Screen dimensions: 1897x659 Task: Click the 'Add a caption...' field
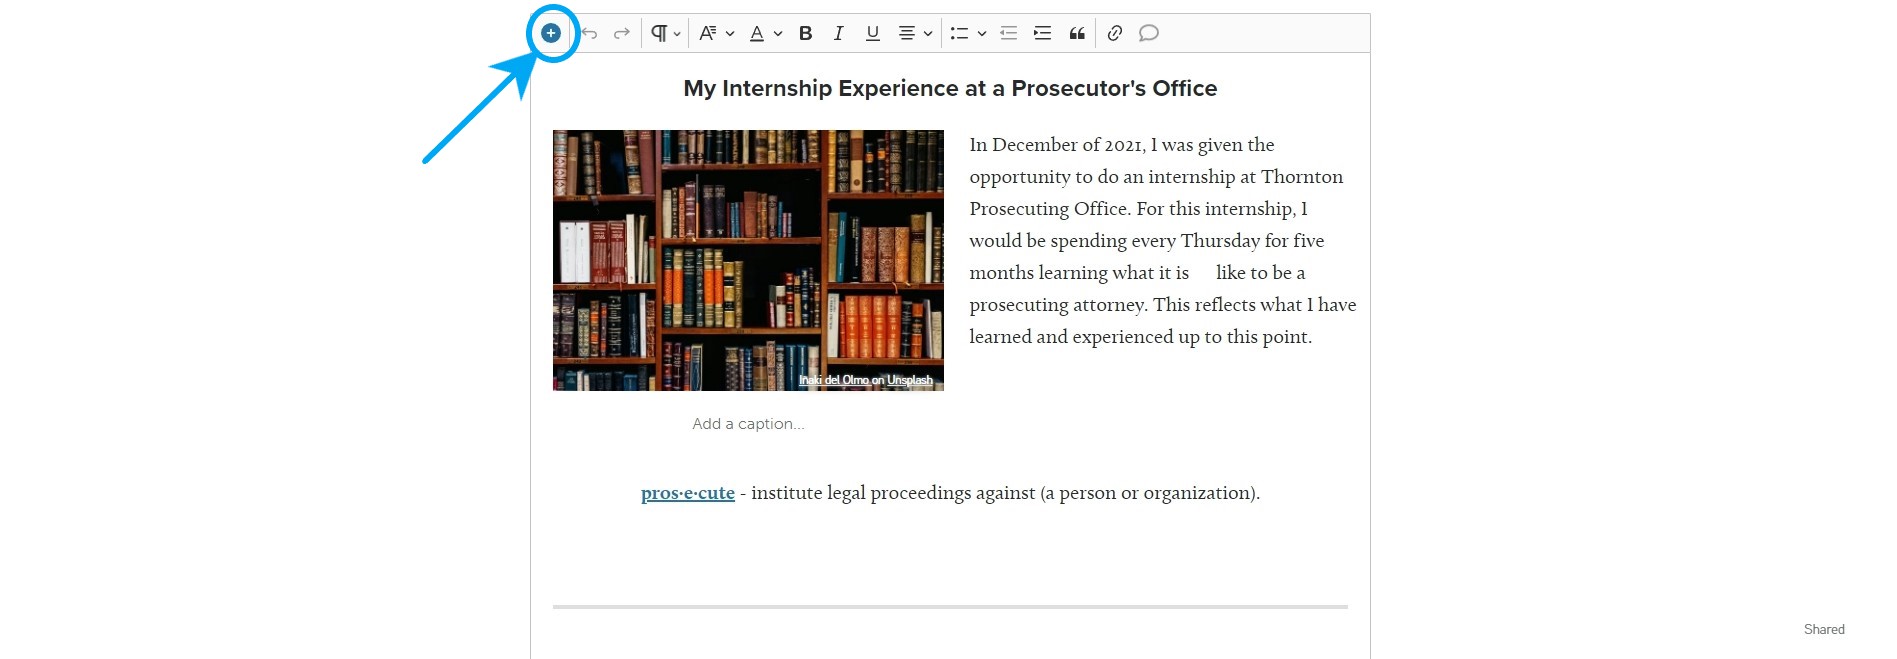pos(748,424)
